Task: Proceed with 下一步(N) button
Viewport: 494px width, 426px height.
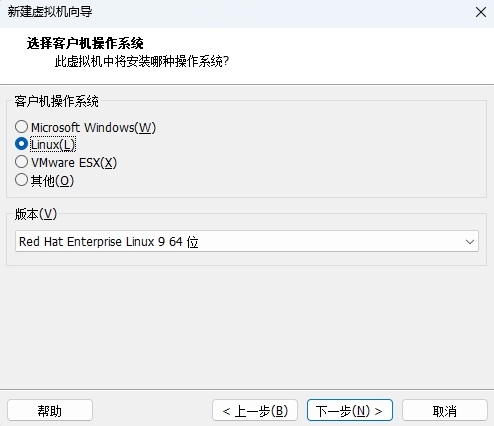Action: point(350,410)
